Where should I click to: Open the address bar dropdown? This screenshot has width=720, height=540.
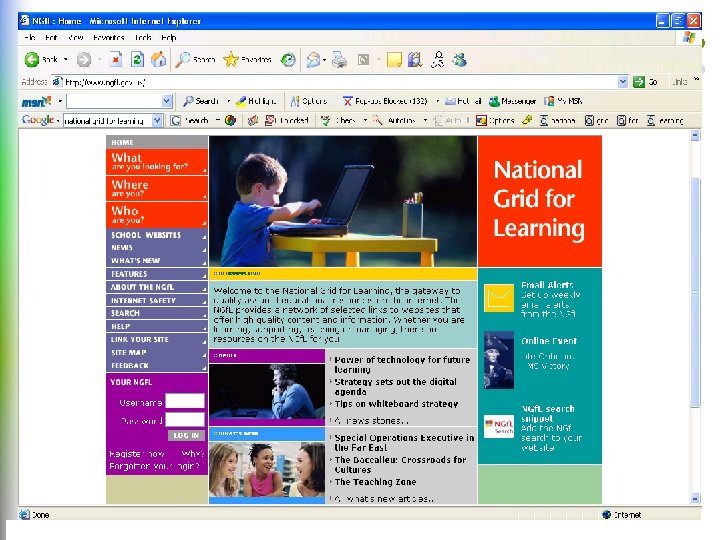pos(623,82)
